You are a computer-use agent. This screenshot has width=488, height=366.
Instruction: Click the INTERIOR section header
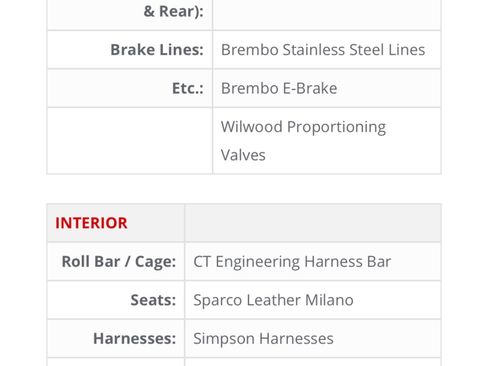point(91,223)
